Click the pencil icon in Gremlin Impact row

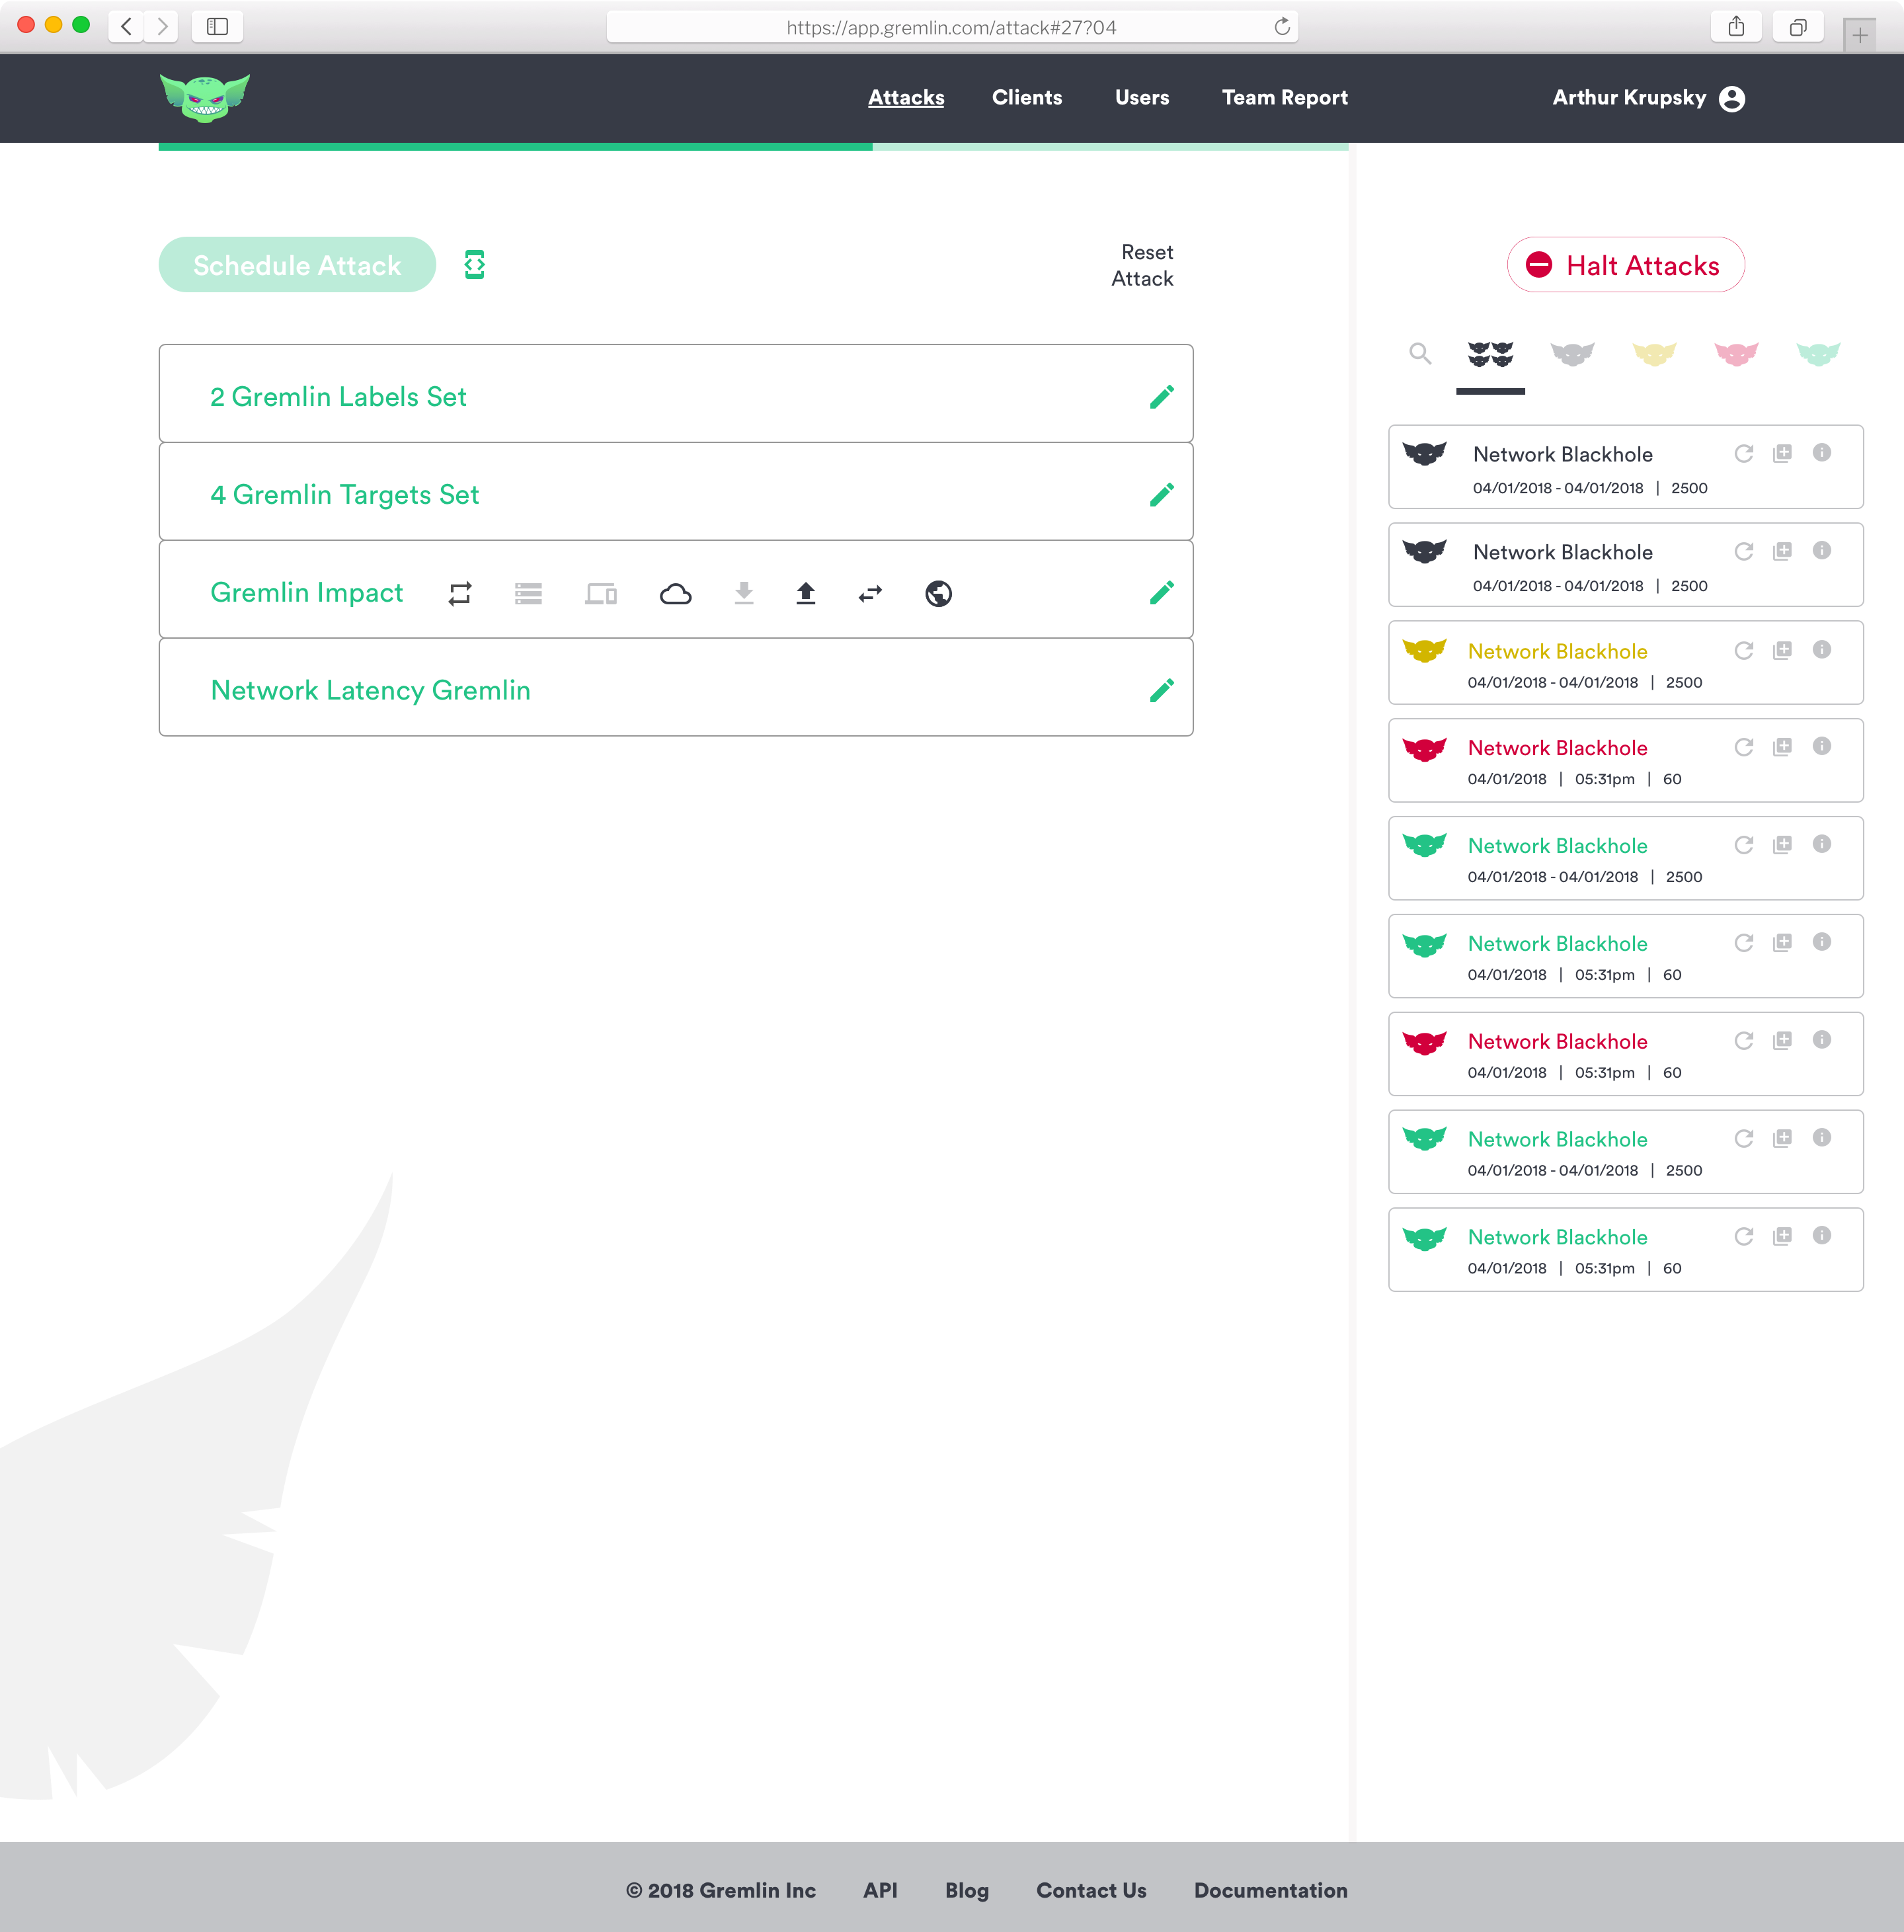[x=1161, y=593]
